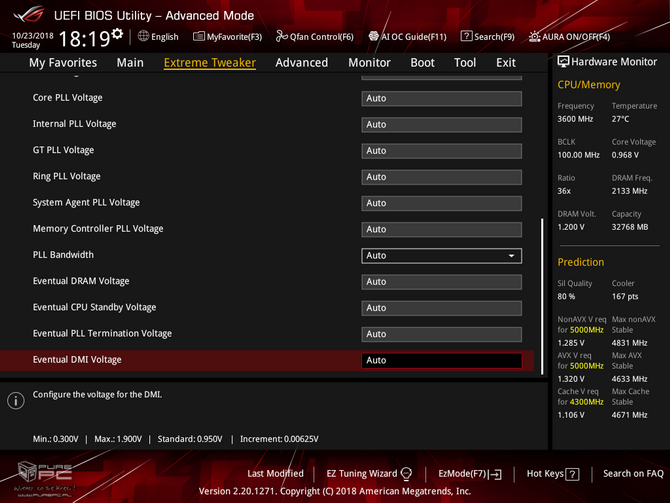The width and height of the screenshot is (670, 503).
Task: Click the info circle icon
Action: click(x=16, y=400)
